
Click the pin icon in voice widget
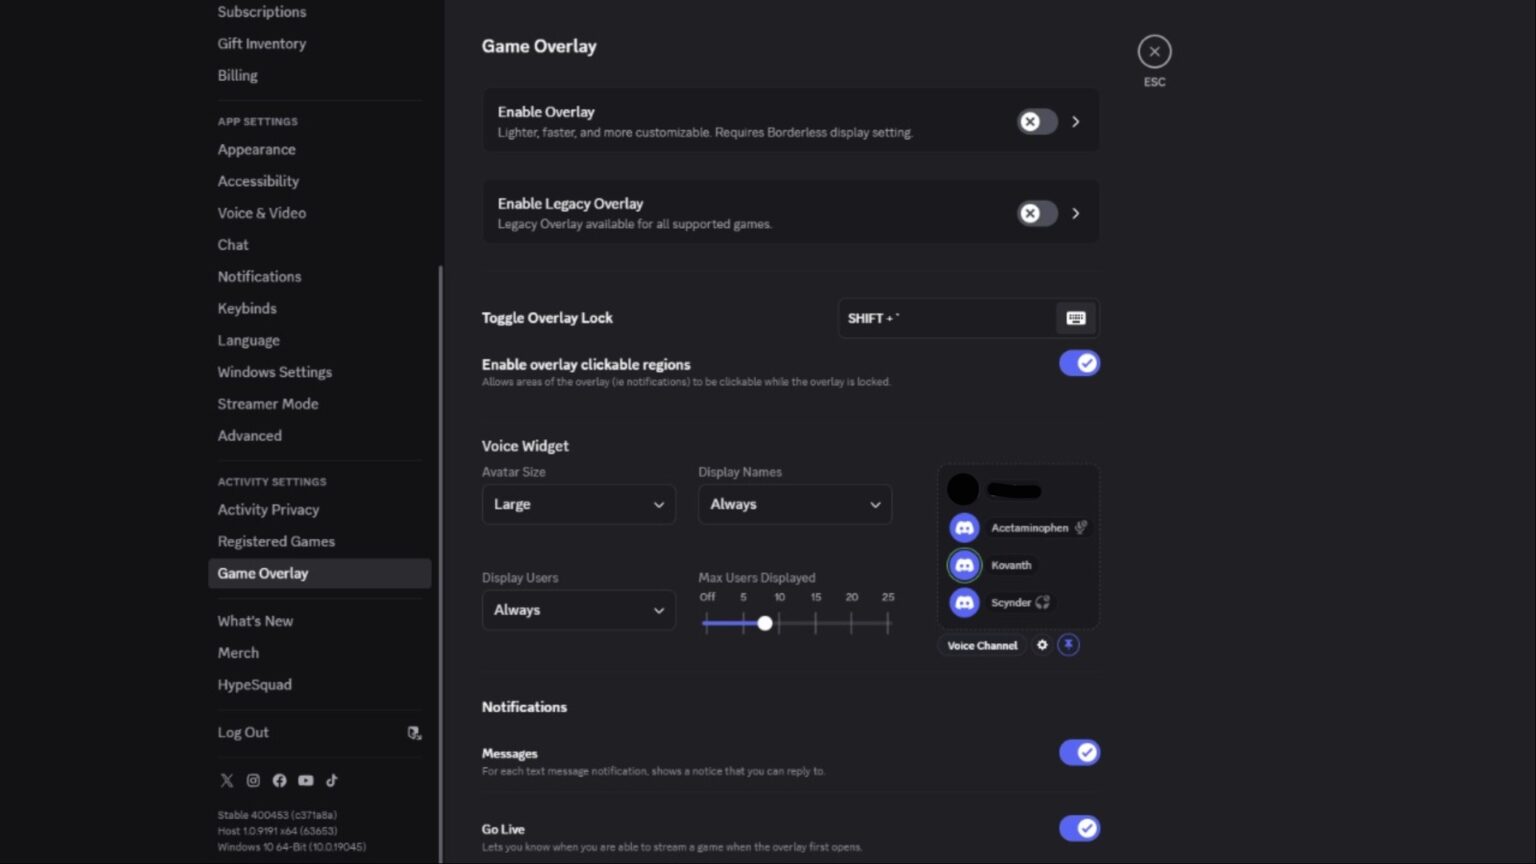click(1068, 645)
